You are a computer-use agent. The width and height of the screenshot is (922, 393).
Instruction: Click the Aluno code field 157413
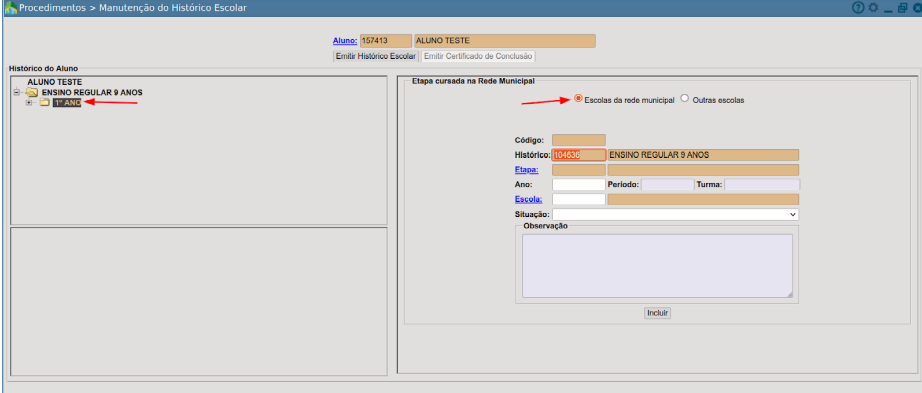click(x=386, y=41)
